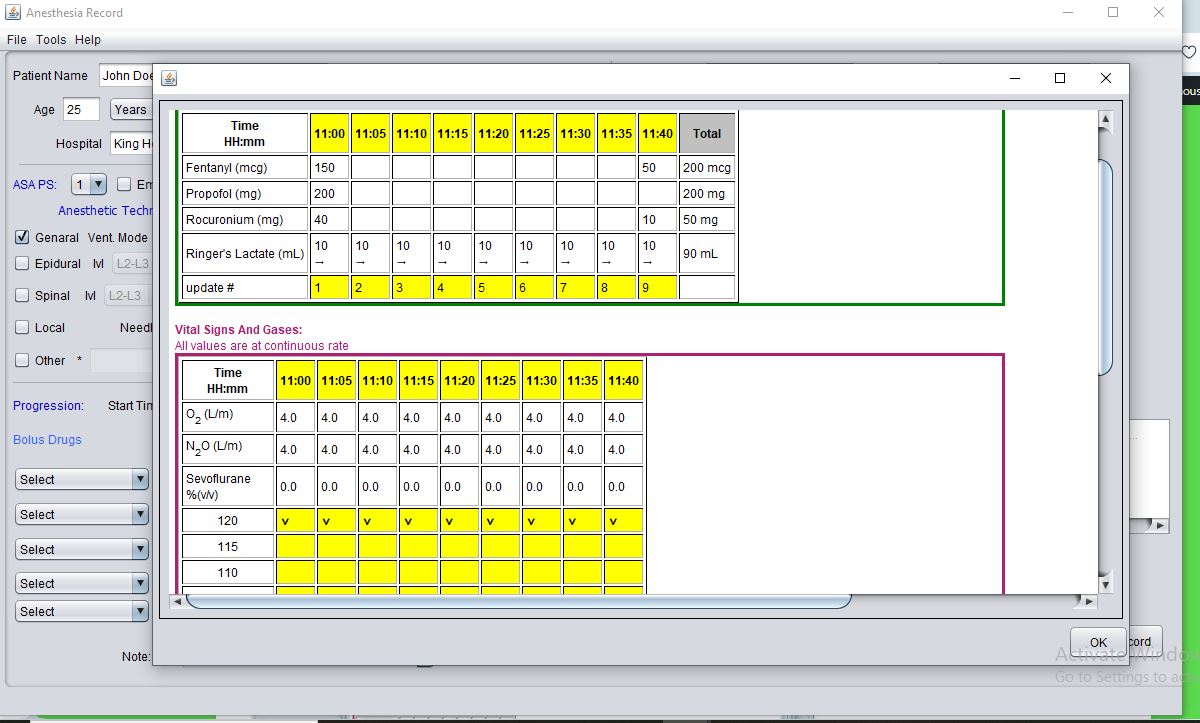
Task: Uncheck the Genaral anesthetic technique checkbox
Action: coord(22,238)
